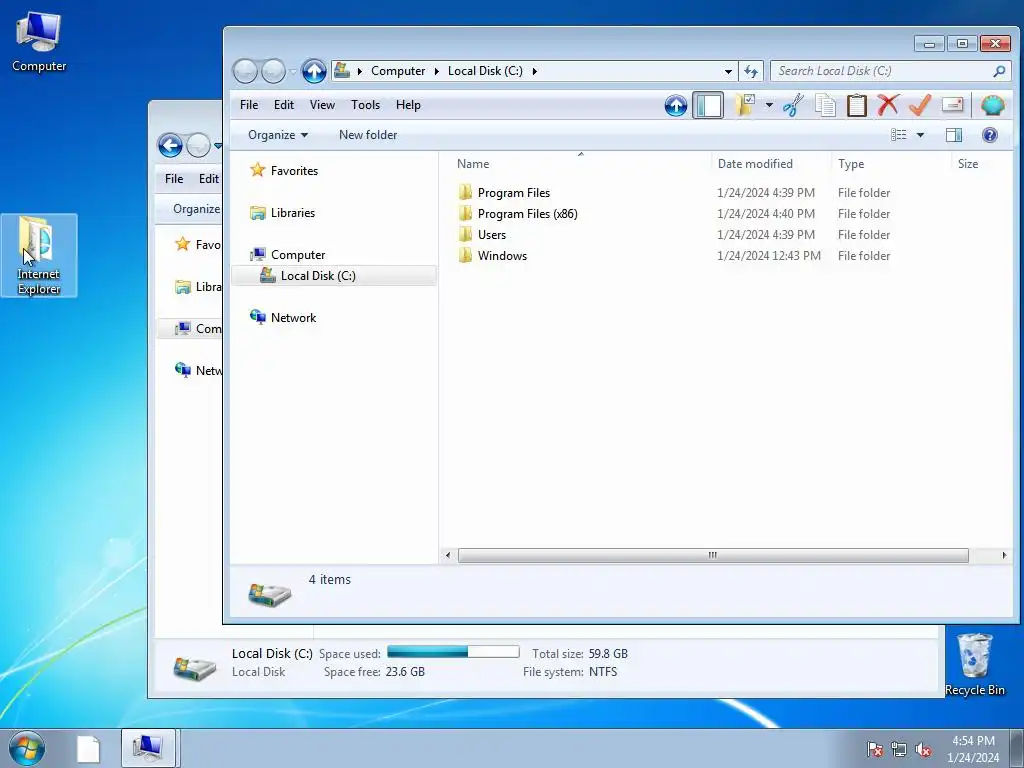Click the red X Delete icon
Screen dimensions: 1024x768
[888, 105]
